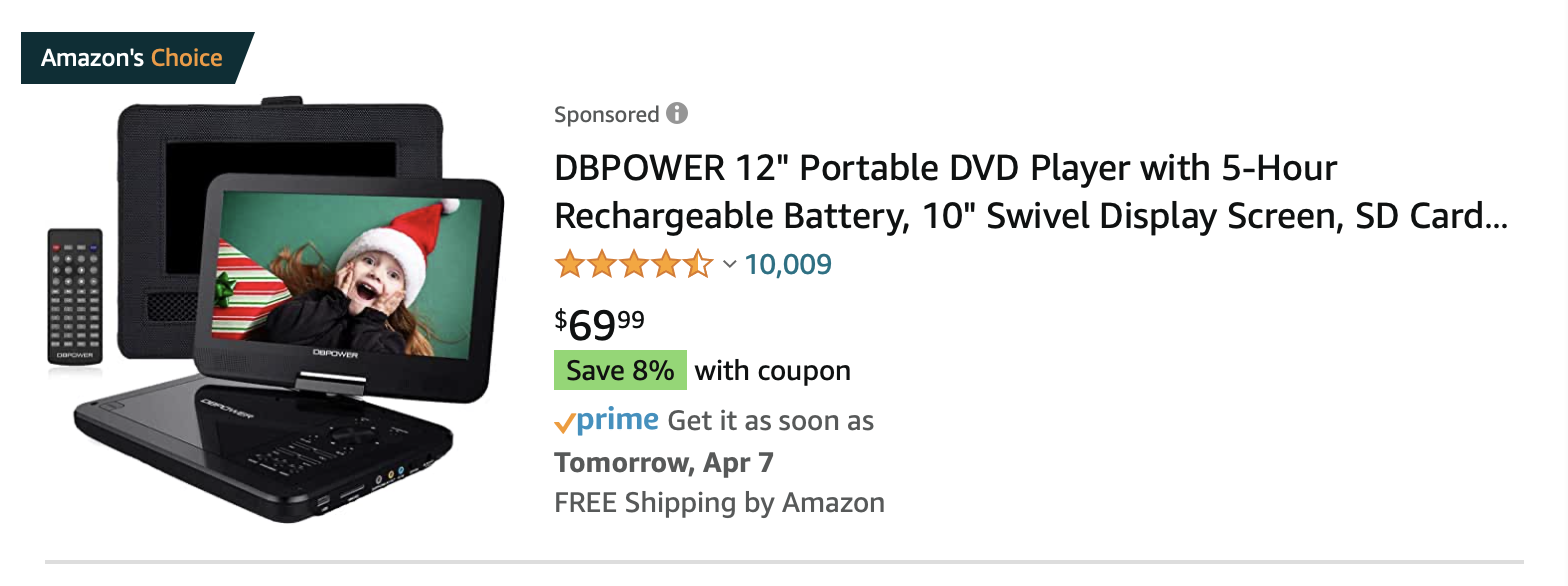Click the Prime checkmark logo

pyautogui.click(x=606, y=421)
